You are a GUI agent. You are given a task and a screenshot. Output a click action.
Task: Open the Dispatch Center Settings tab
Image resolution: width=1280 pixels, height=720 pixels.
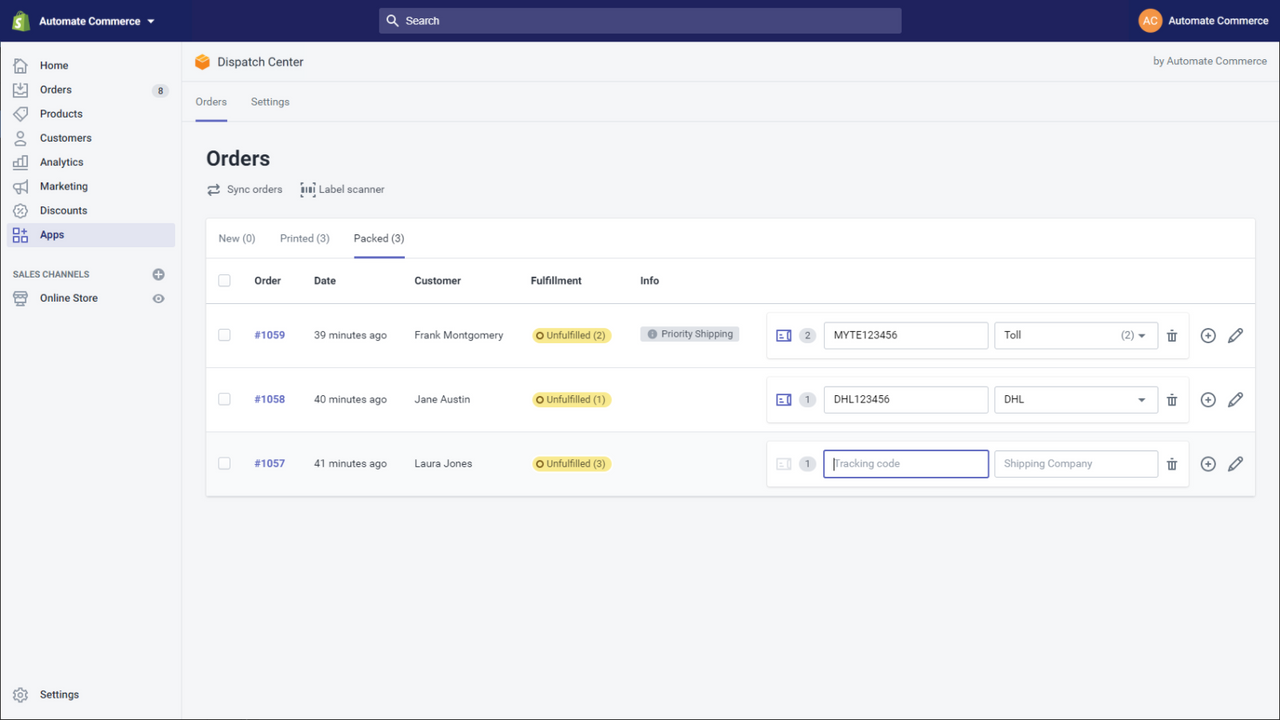(x=269, y=101)
